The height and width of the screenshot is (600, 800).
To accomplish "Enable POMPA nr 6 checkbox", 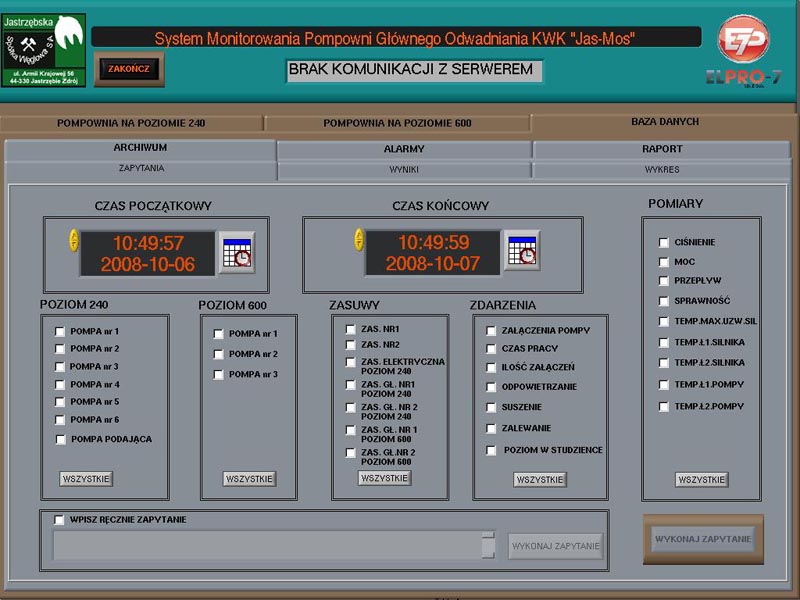I will point(60,420).
